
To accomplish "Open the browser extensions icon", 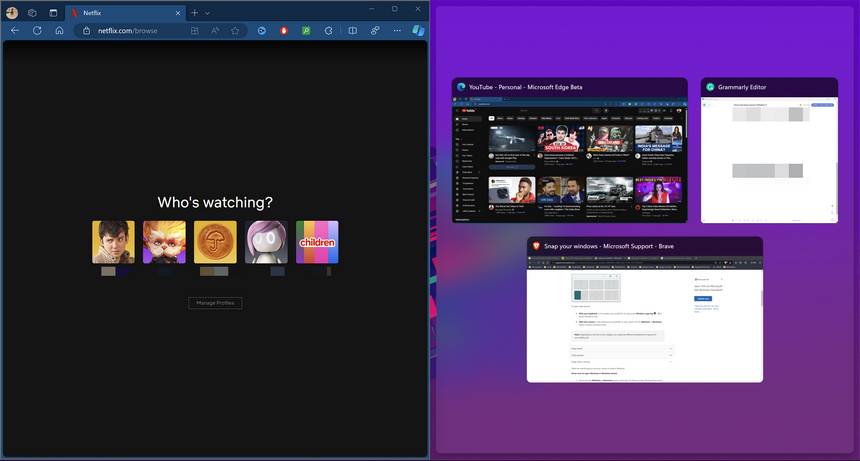I will point(329,31).
